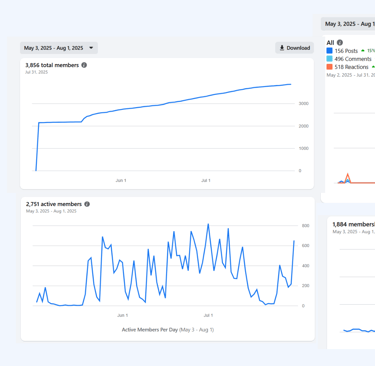The width and height of the screenshot is (375, 366).
Task: Click the 2,751 active members heading
Action: (54, 204)
